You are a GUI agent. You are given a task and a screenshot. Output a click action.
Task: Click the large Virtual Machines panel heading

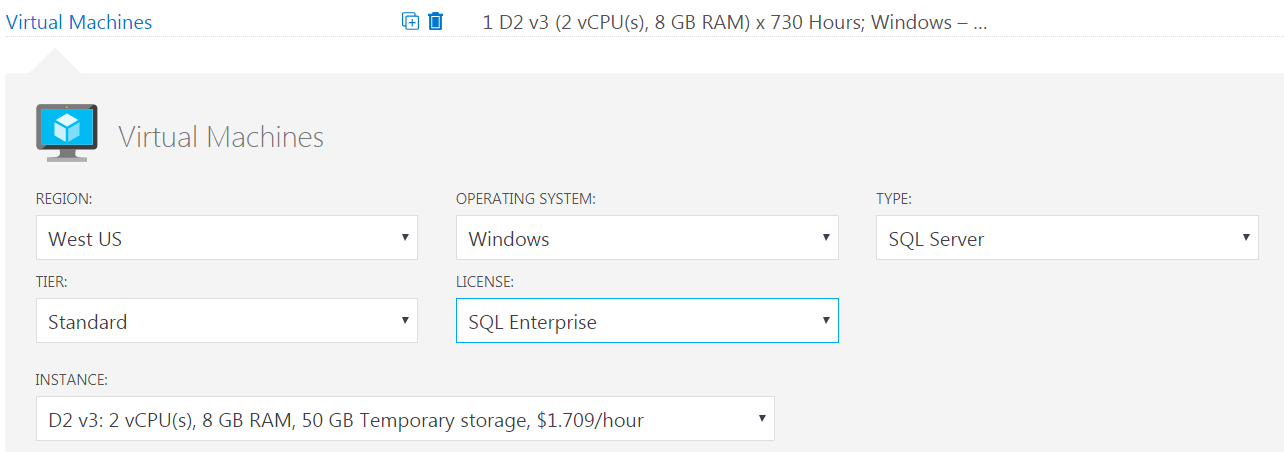pos(221,137)
